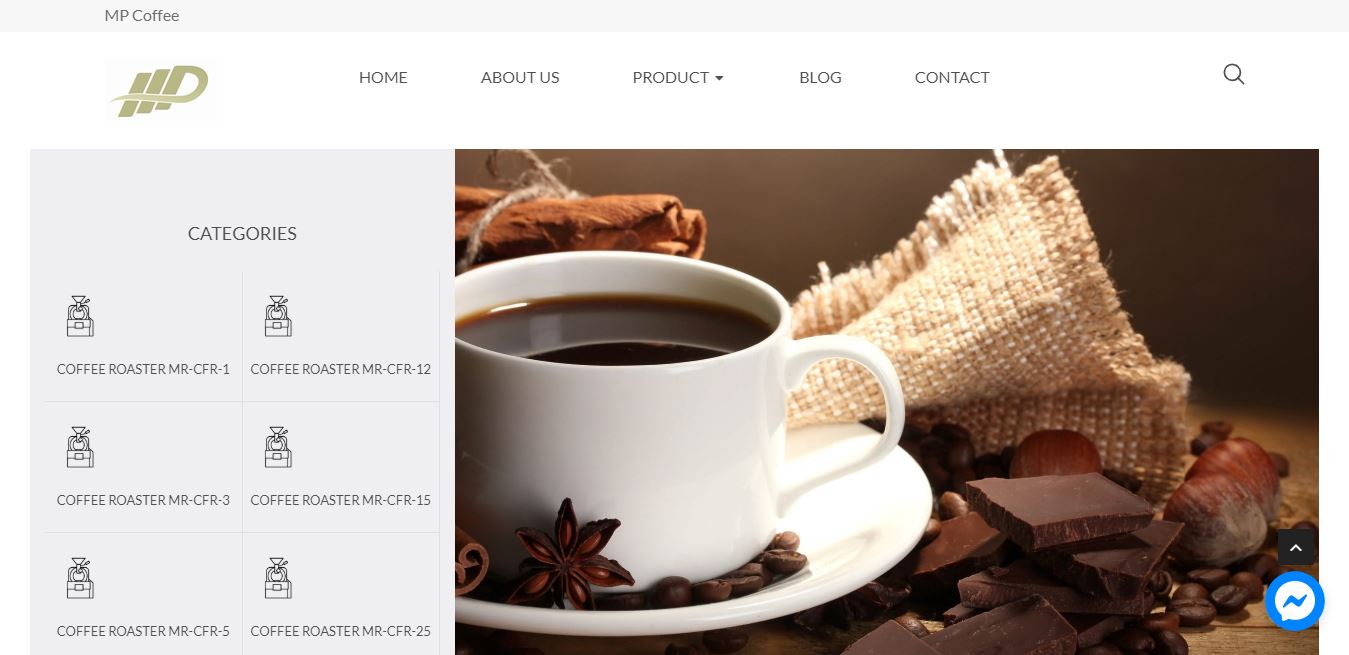1349x655 pixels.
Task: Click the coffee cup banner image
Action: click(x=887, y=402)
